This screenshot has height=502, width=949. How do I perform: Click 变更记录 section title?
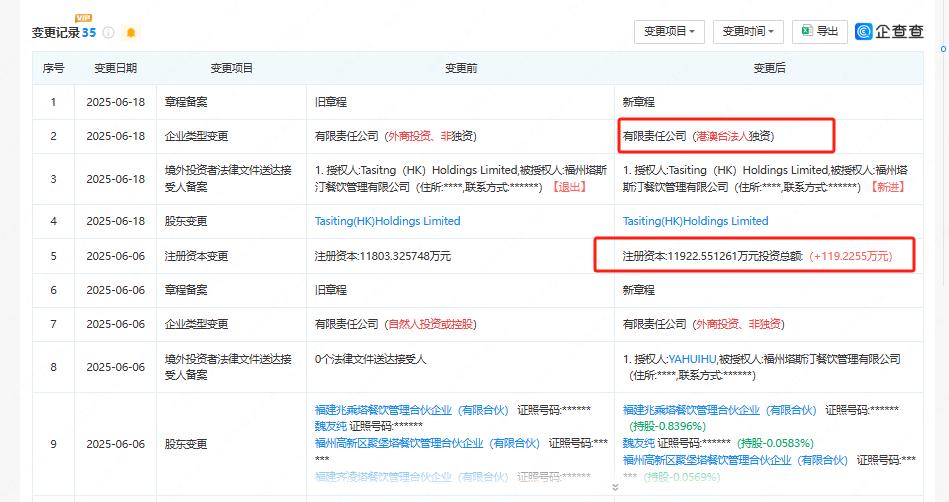56,33
